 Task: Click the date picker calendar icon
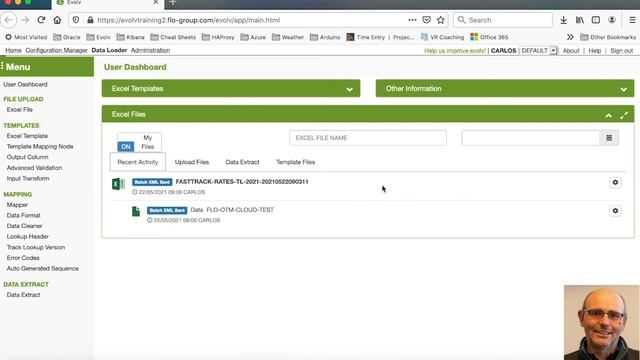pos(609,138)
